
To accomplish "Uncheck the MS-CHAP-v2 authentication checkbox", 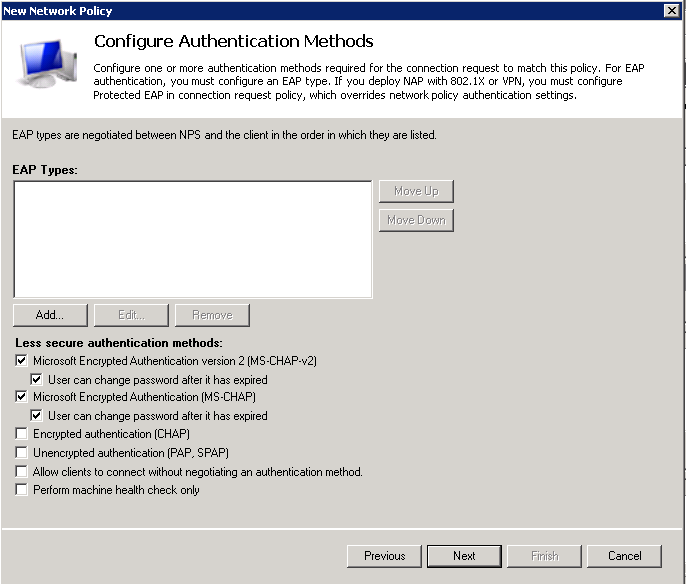I will tap(21, 360).
